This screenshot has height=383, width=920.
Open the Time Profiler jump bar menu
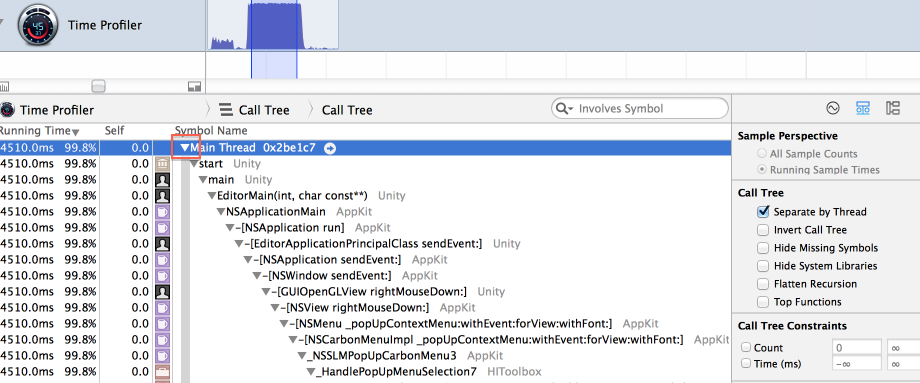click(57, 110)
